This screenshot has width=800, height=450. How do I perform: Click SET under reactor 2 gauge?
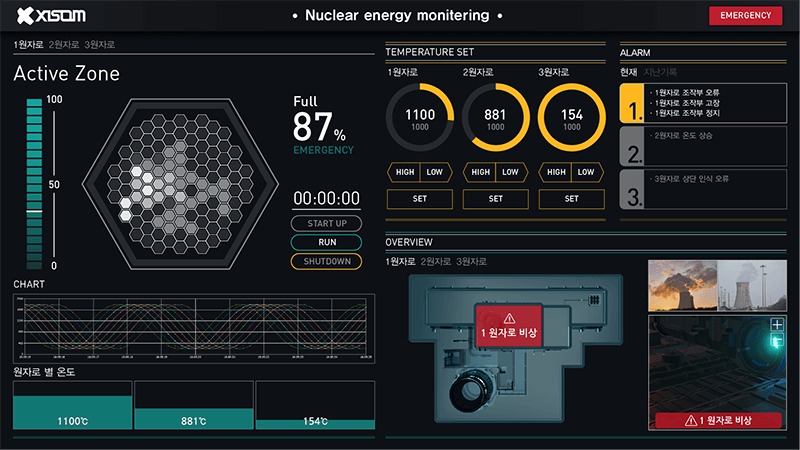[x=495, y=199]
